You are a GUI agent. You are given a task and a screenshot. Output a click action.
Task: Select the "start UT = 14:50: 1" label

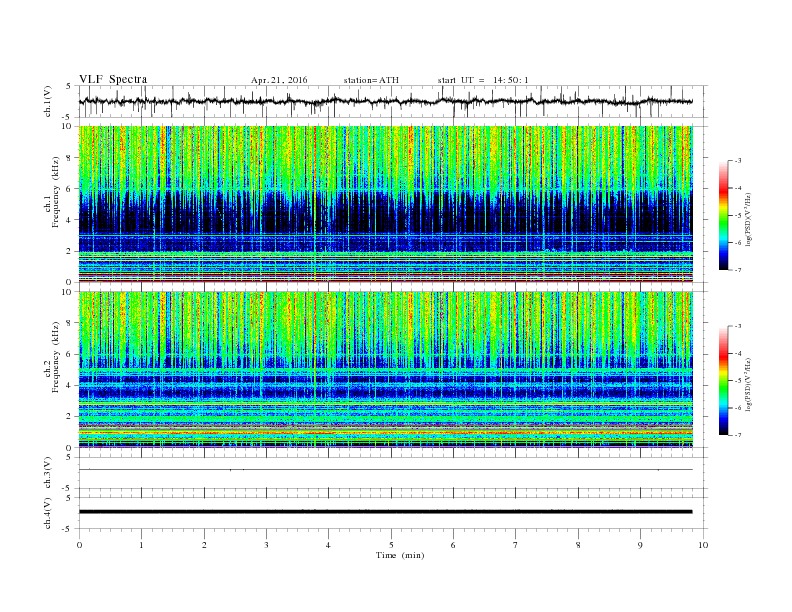483,80
